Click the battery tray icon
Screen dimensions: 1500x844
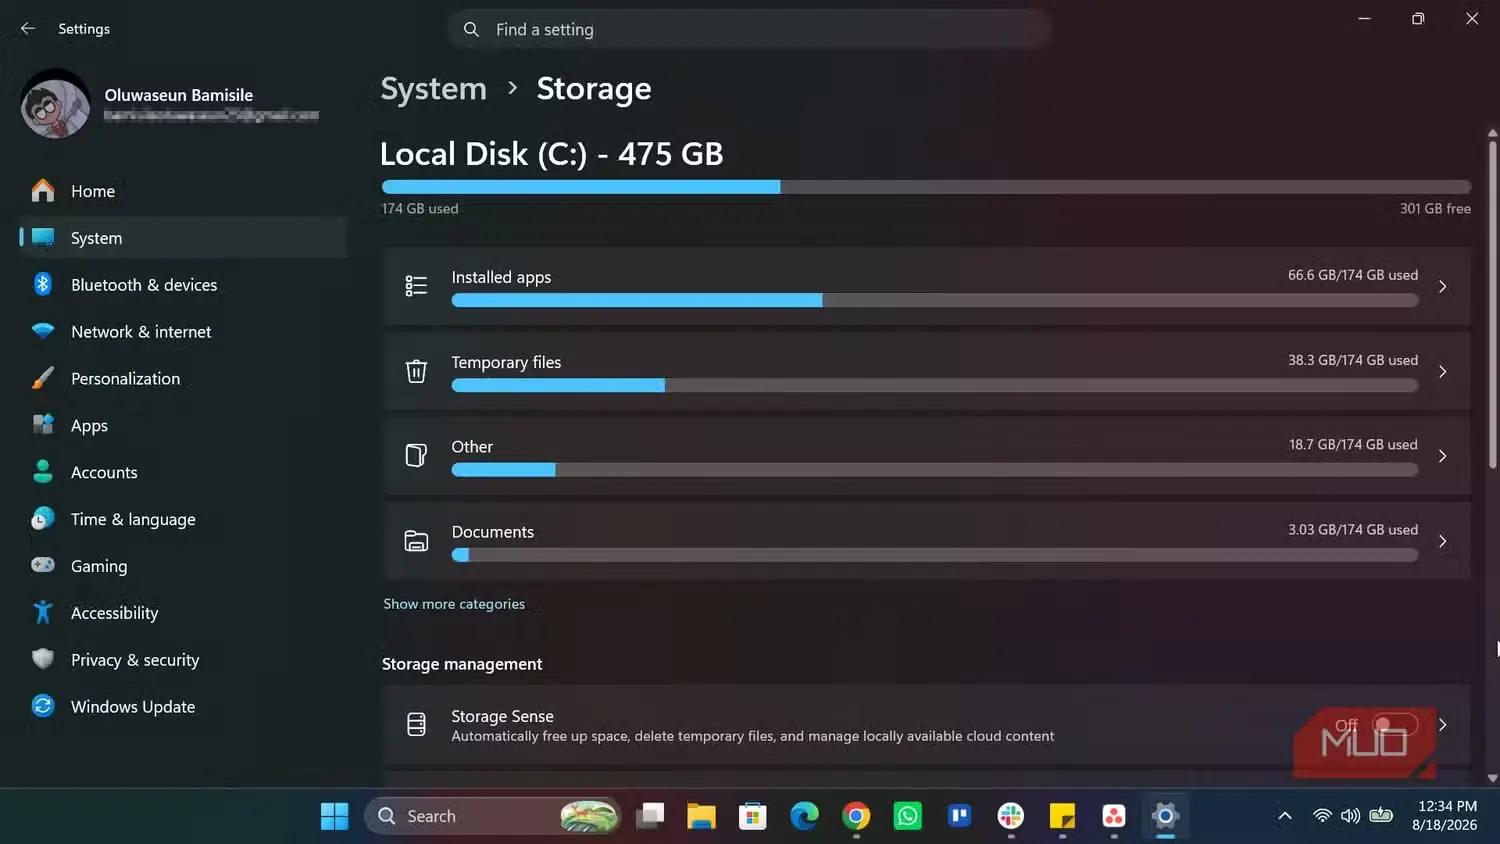point(1381,815)
